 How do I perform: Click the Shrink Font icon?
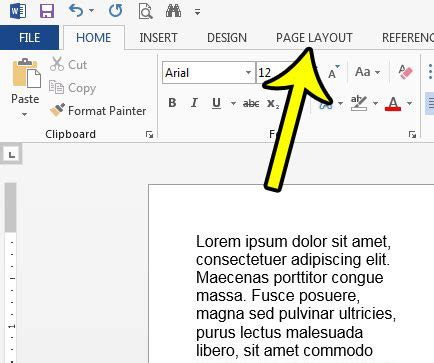(x=334, y=72)
